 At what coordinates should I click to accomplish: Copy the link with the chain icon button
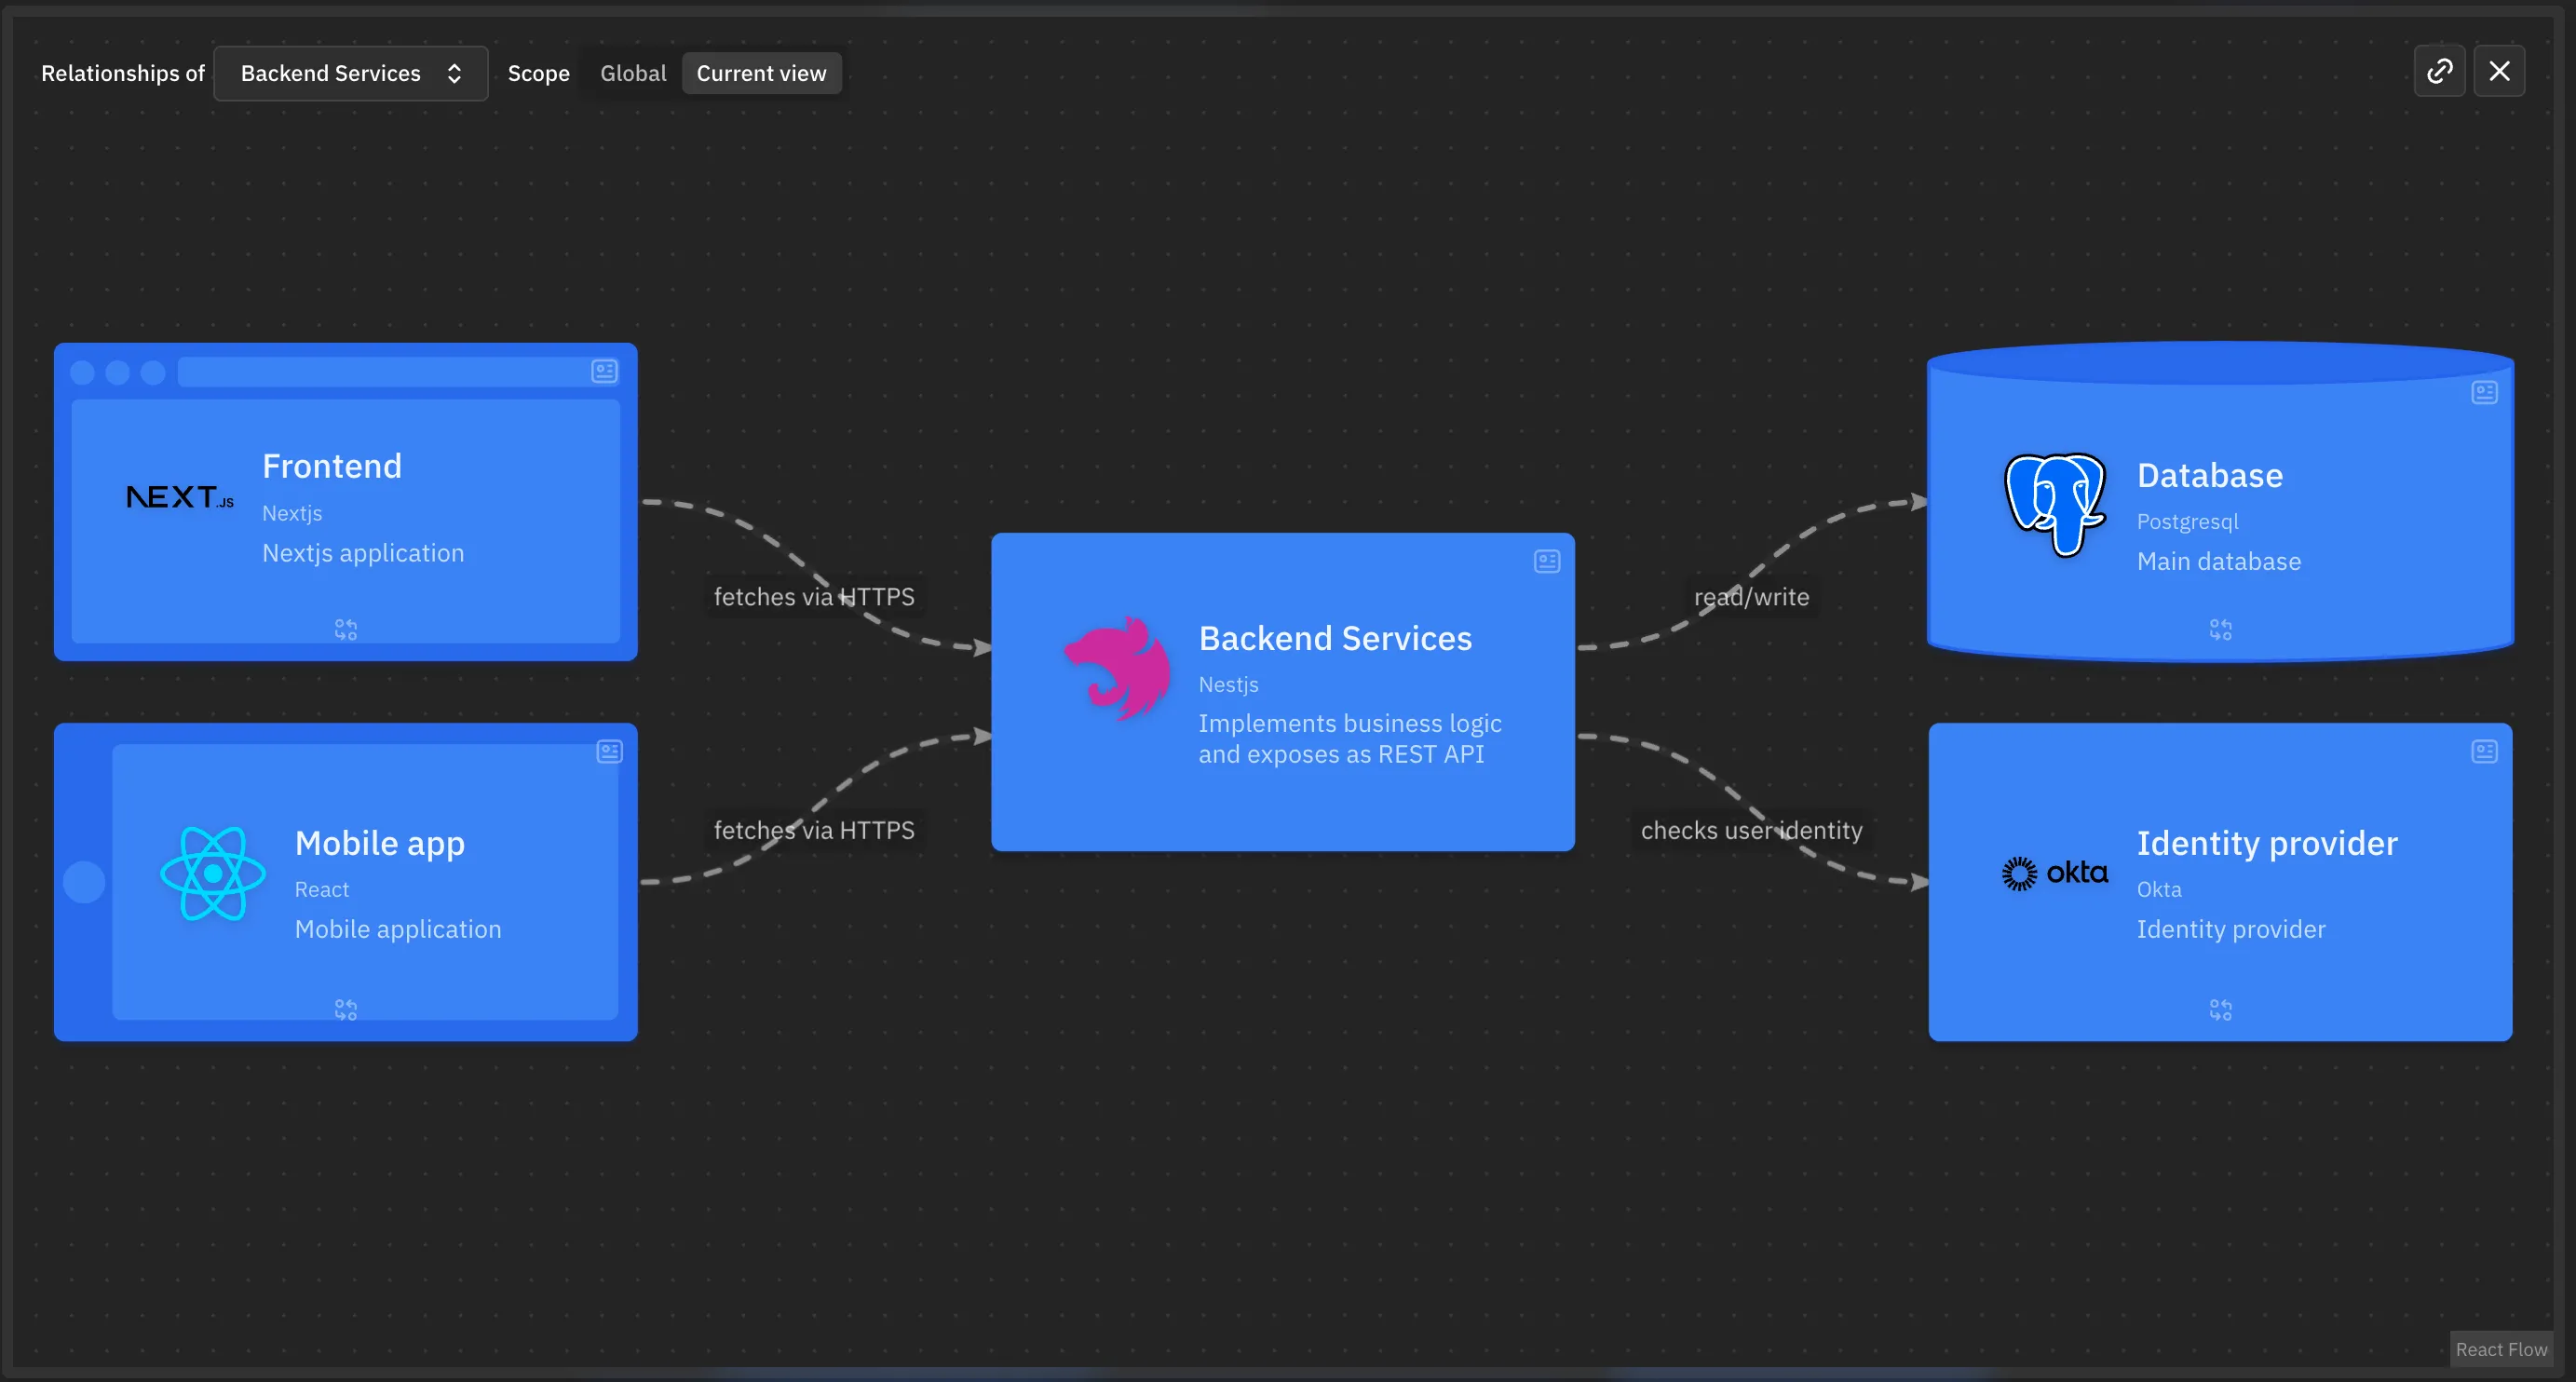[x=2439, y=72]
